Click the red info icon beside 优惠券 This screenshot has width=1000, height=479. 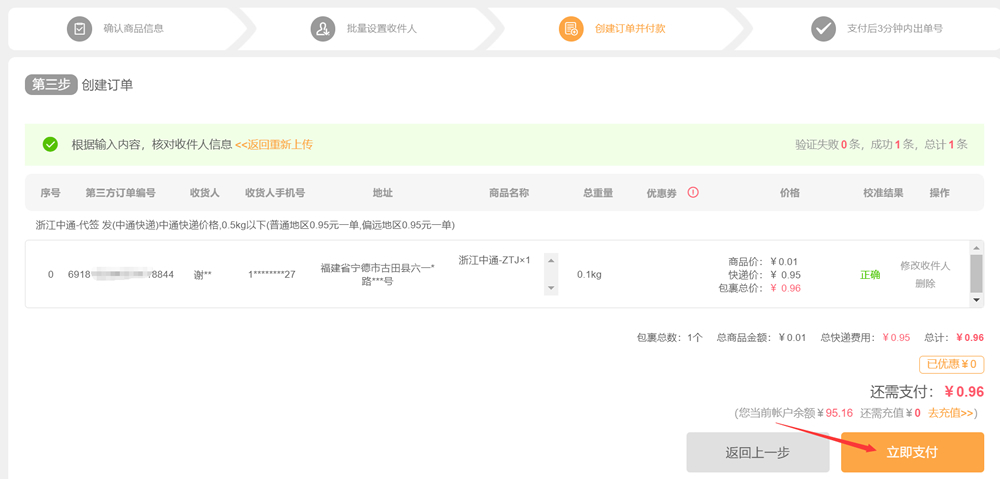point(693,192)
